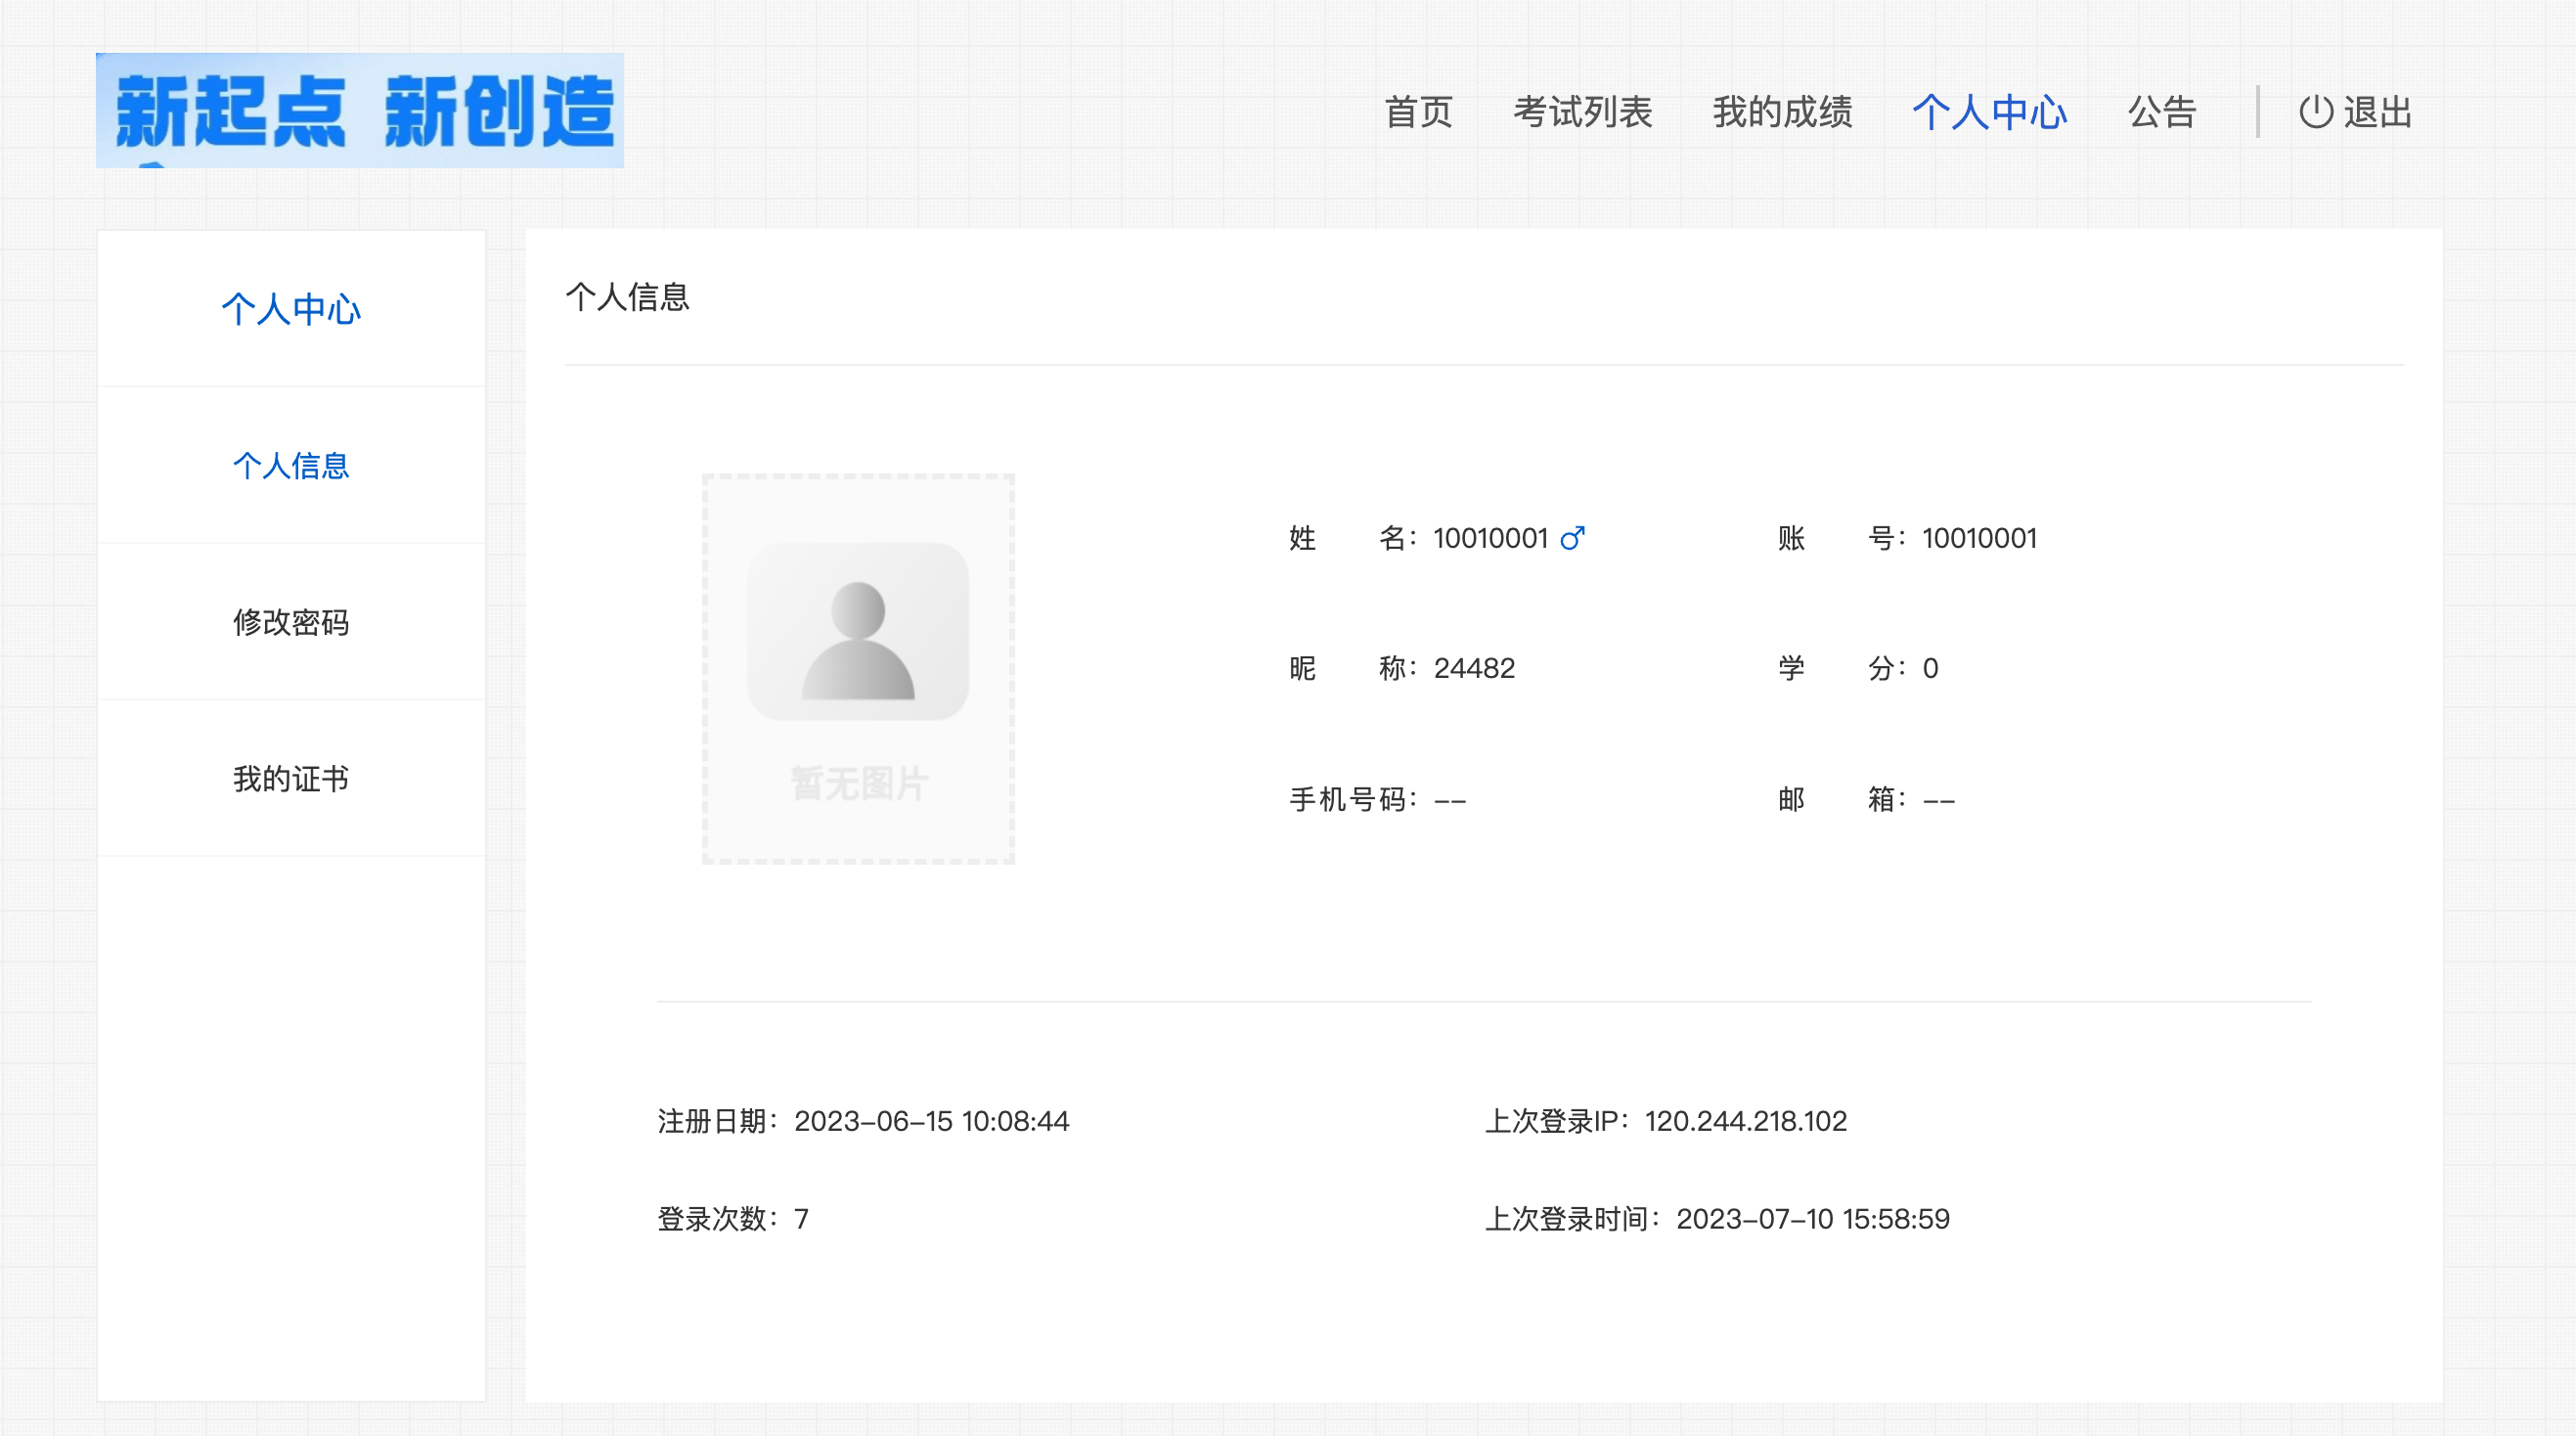2576x1436 pixels.
Task: Click the 暂无图片 avatar placeholder
Action: [858, 669]
